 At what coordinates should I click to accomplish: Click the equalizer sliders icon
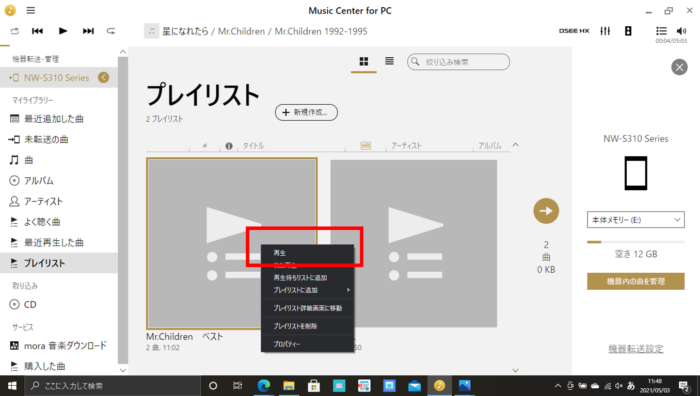(605, 31)
